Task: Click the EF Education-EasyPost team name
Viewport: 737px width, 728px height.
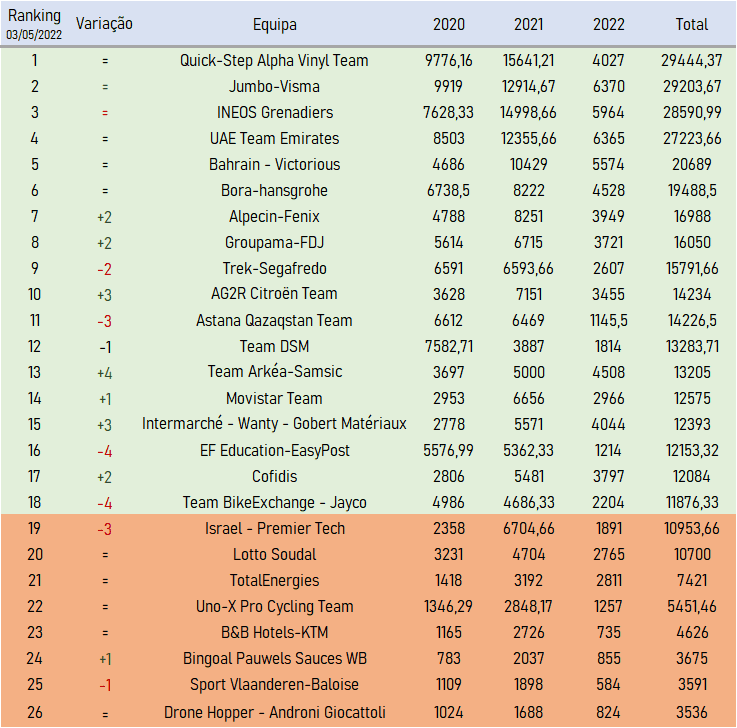Action: tap(274, 450)
